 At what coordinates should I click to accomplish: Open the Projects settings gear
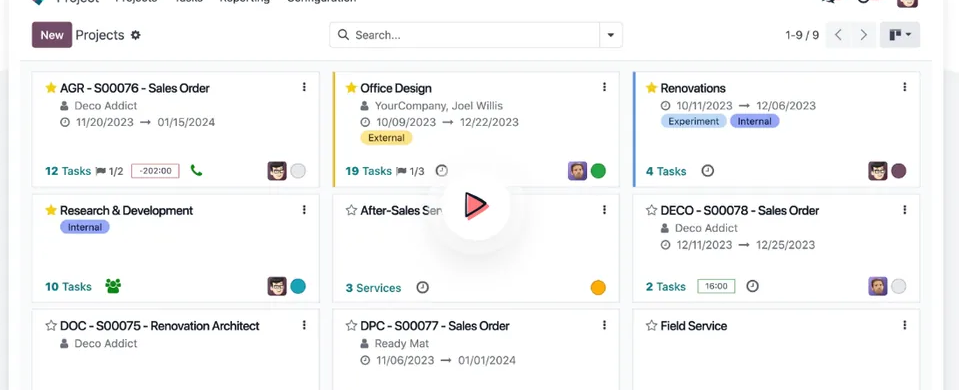tap(136, 35)
